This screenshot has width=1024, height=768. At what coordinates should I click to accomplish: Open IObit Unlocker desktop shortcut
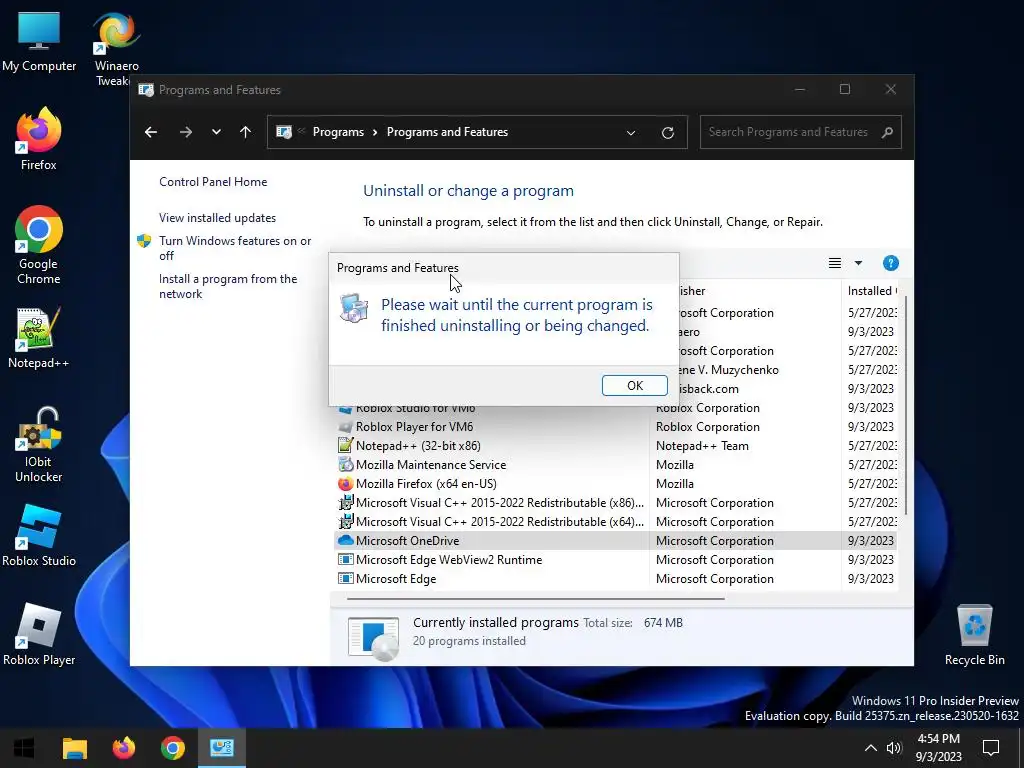39,445
